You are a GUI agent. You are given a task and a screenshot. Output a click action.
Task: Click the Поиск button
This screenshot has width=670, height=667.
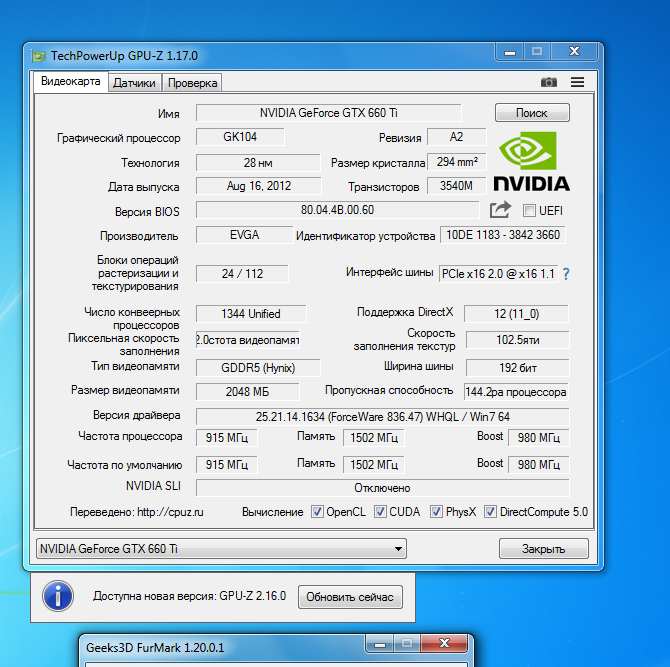[x=531, y=113]
